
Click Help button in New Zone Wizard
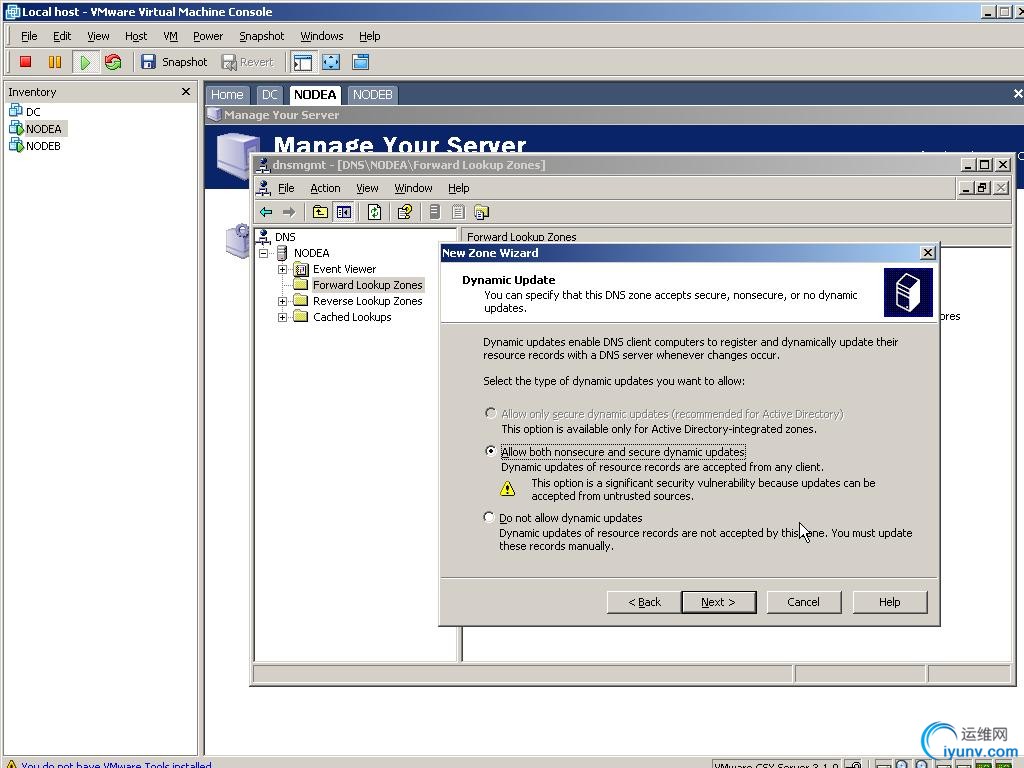coord(889,602)
